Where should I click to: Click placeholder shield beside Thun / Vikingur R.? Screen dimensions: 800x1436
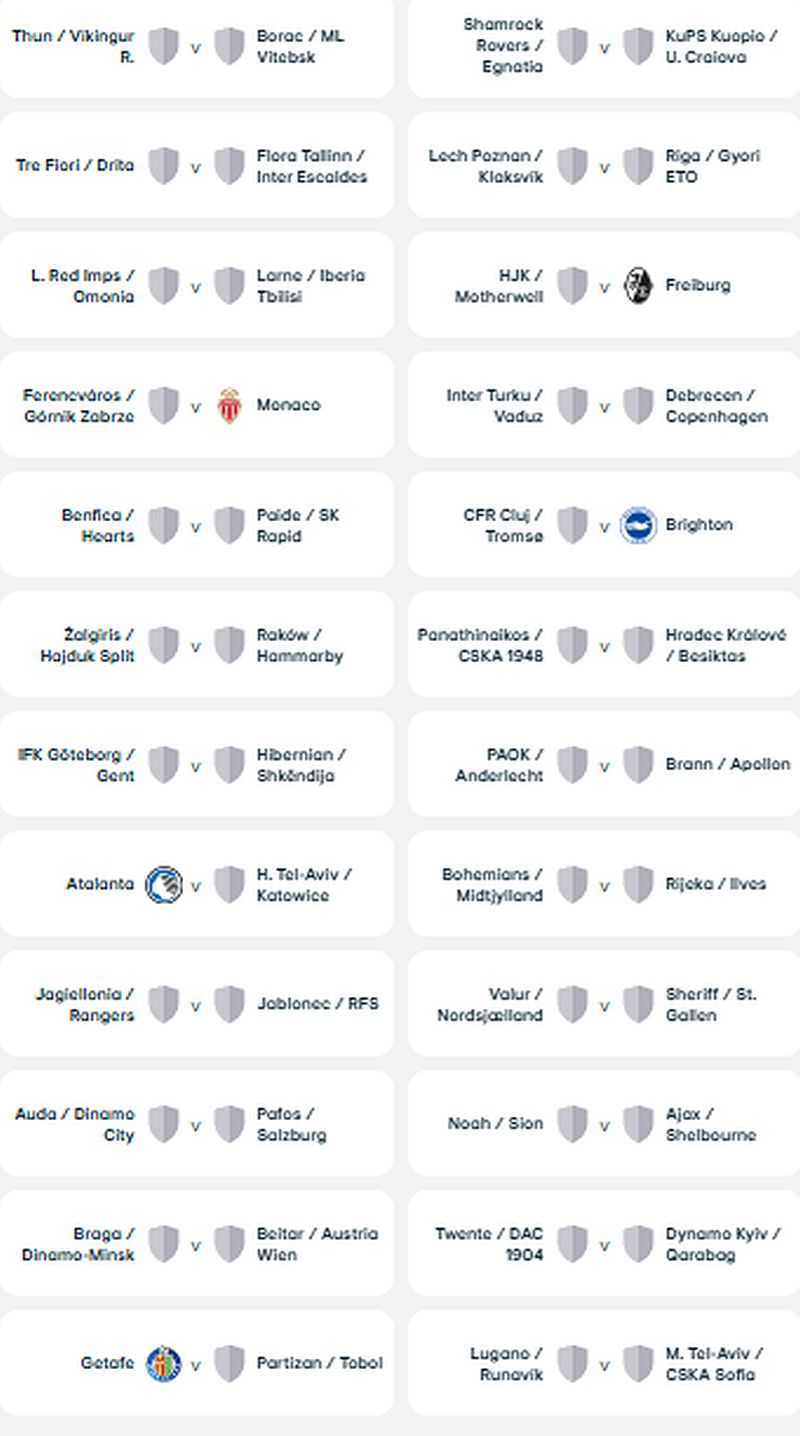(164, 46)
